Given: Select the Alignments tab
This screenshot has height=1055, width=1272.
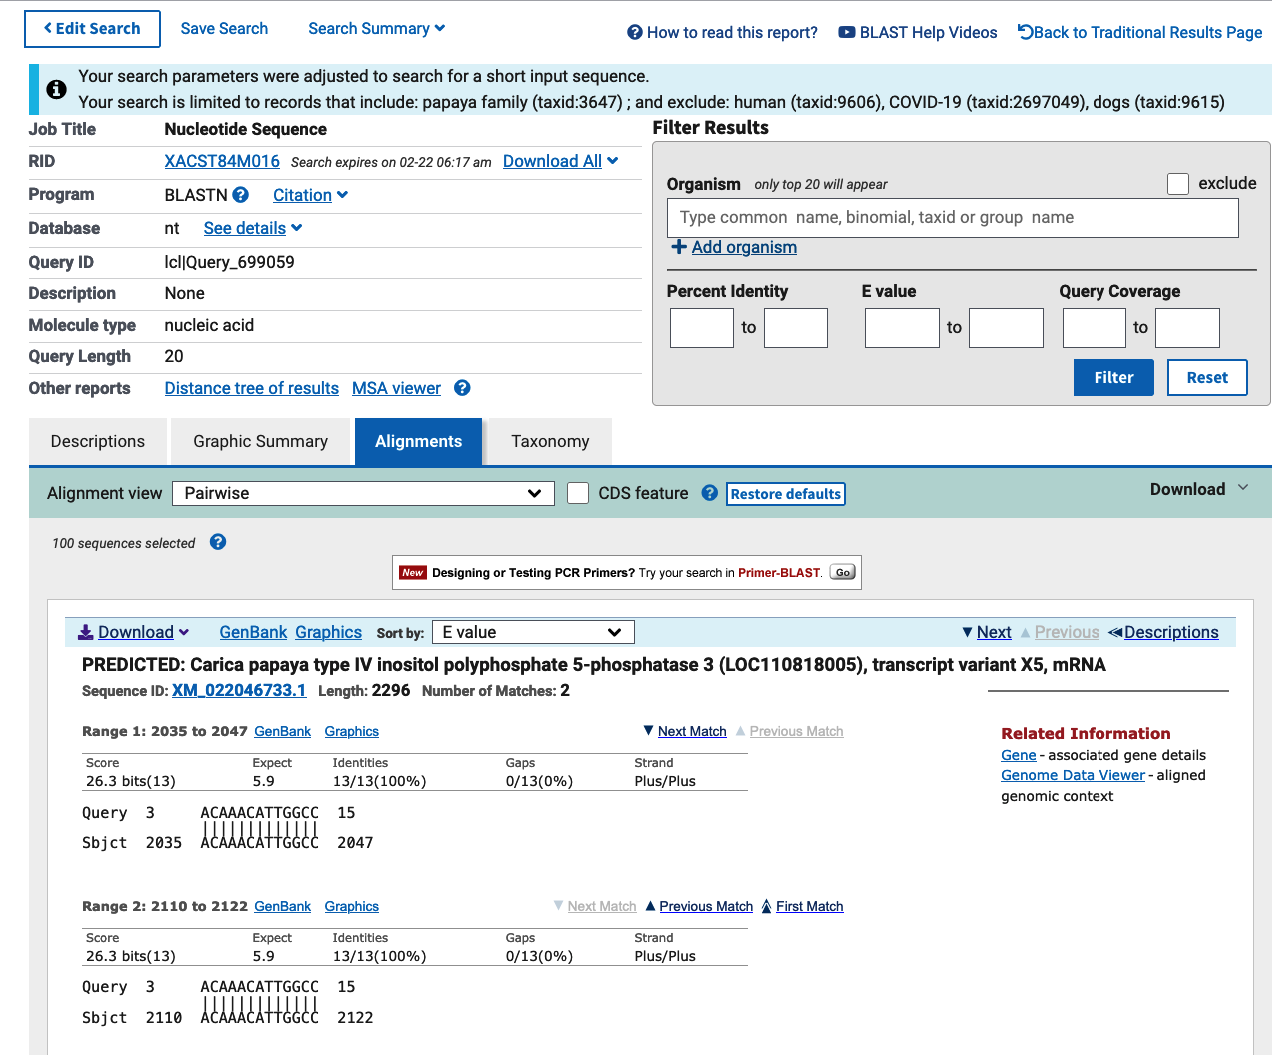Looking at the screenshot, I should (x=419, y=442).
